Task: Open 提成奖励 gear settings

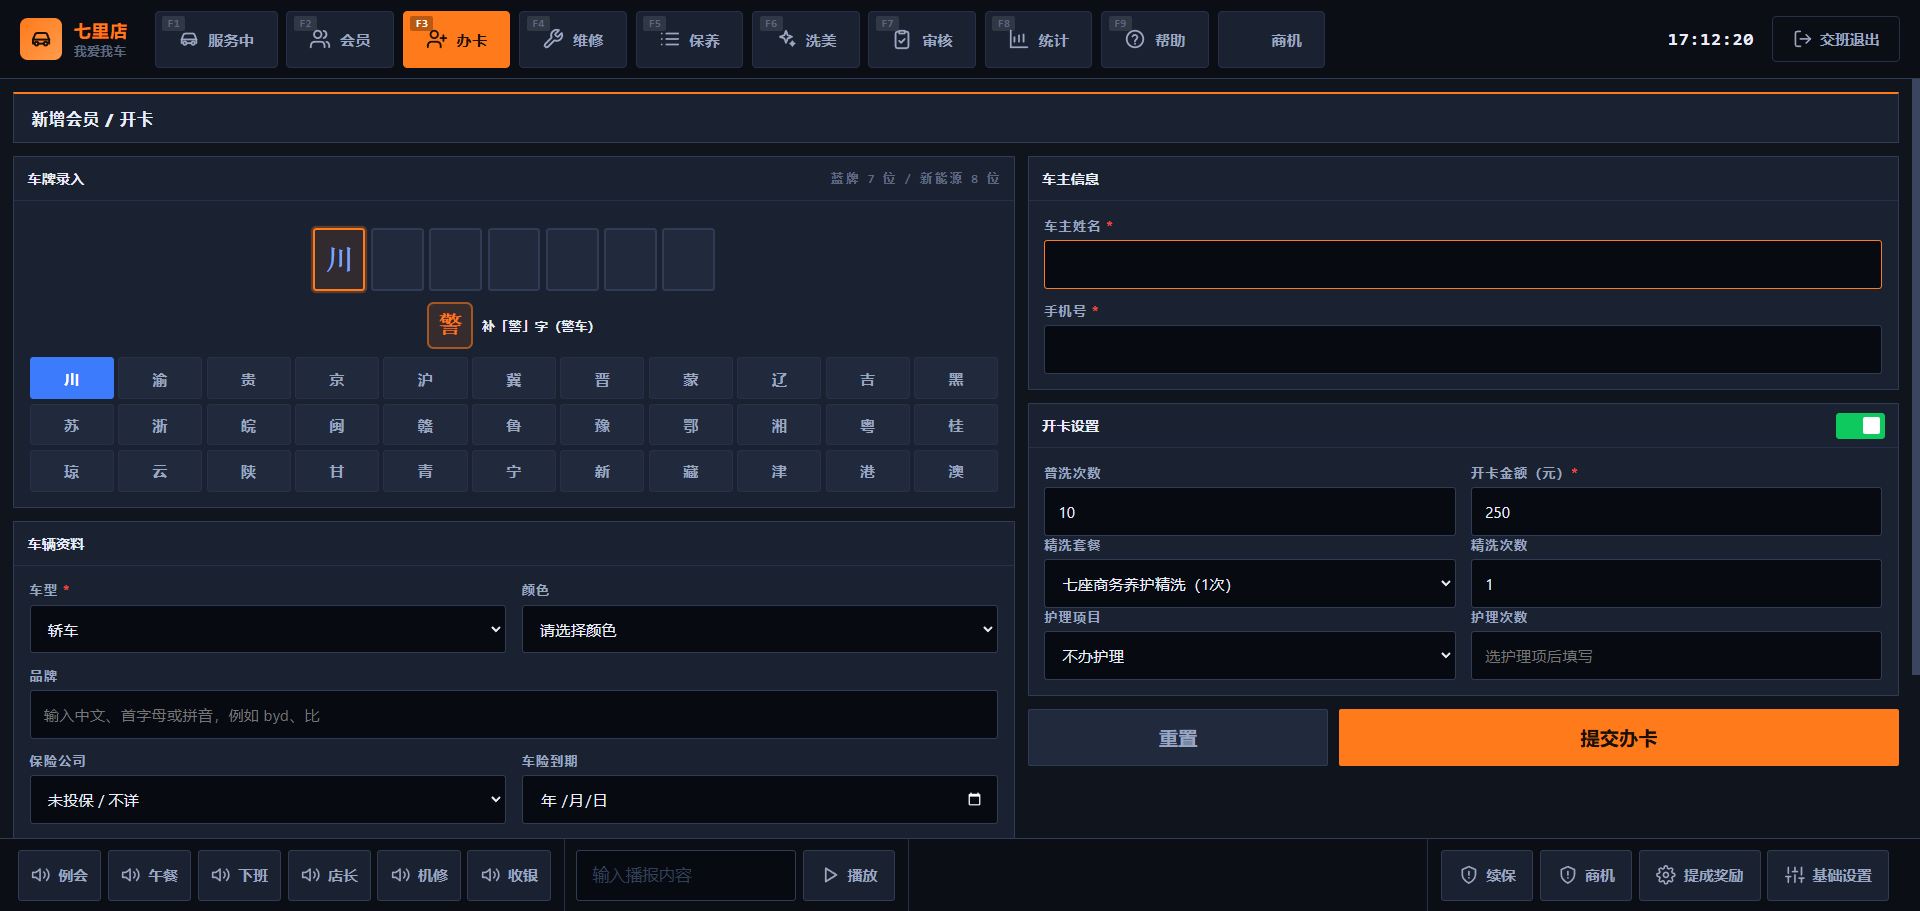Action: point(1700,875)
